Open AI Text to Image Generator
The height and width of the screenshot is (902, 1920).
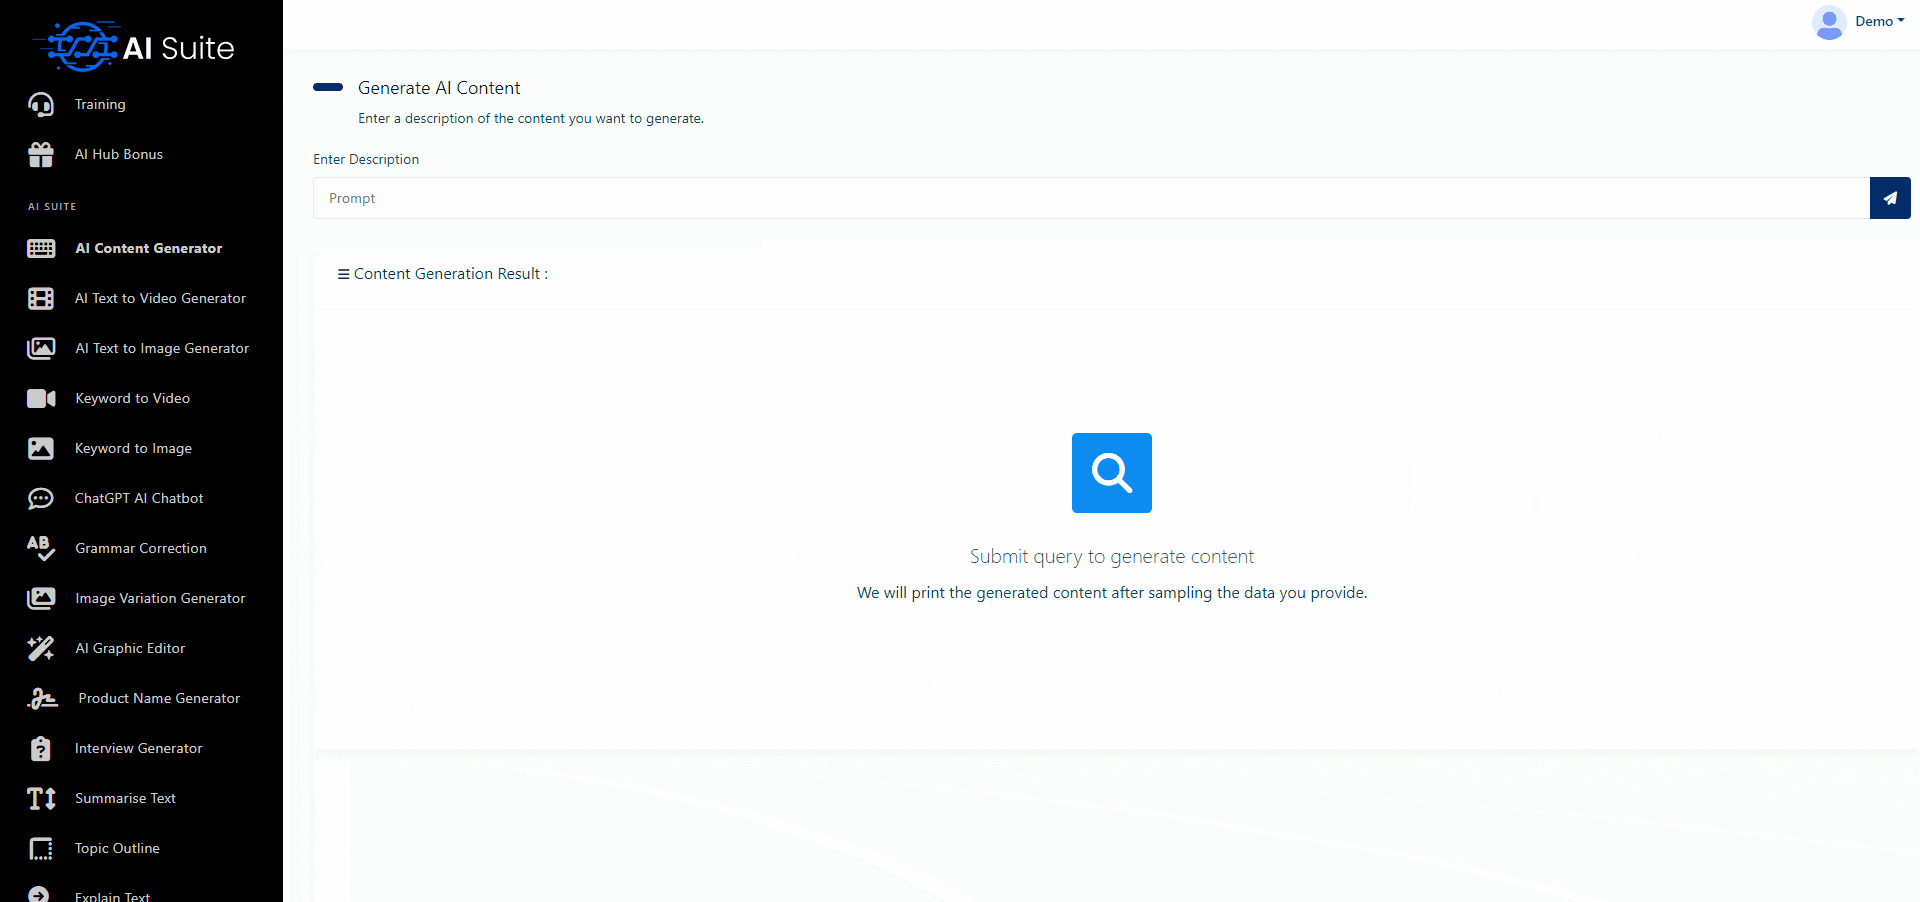tap(162, 348)
